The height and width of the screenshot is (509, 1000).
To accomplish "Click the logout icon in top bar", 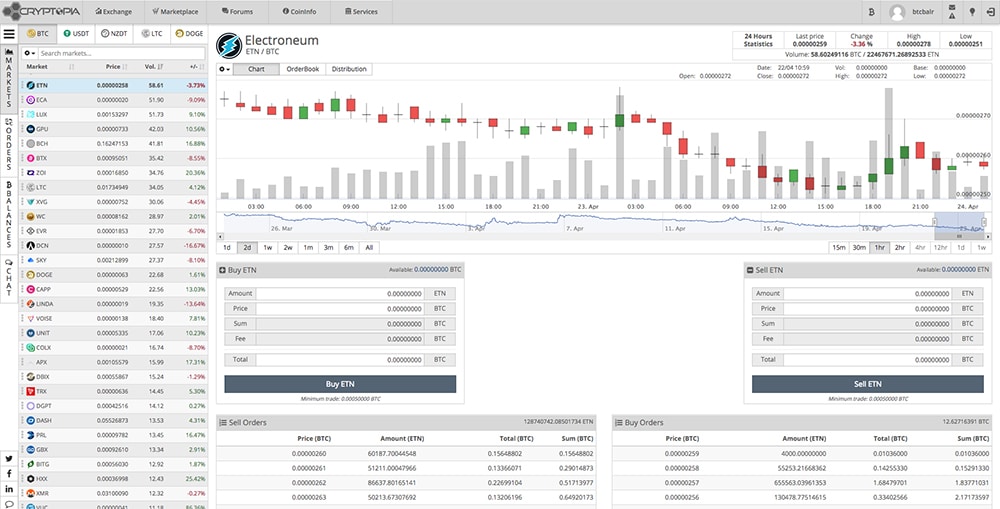I will [x=988, y=12].
